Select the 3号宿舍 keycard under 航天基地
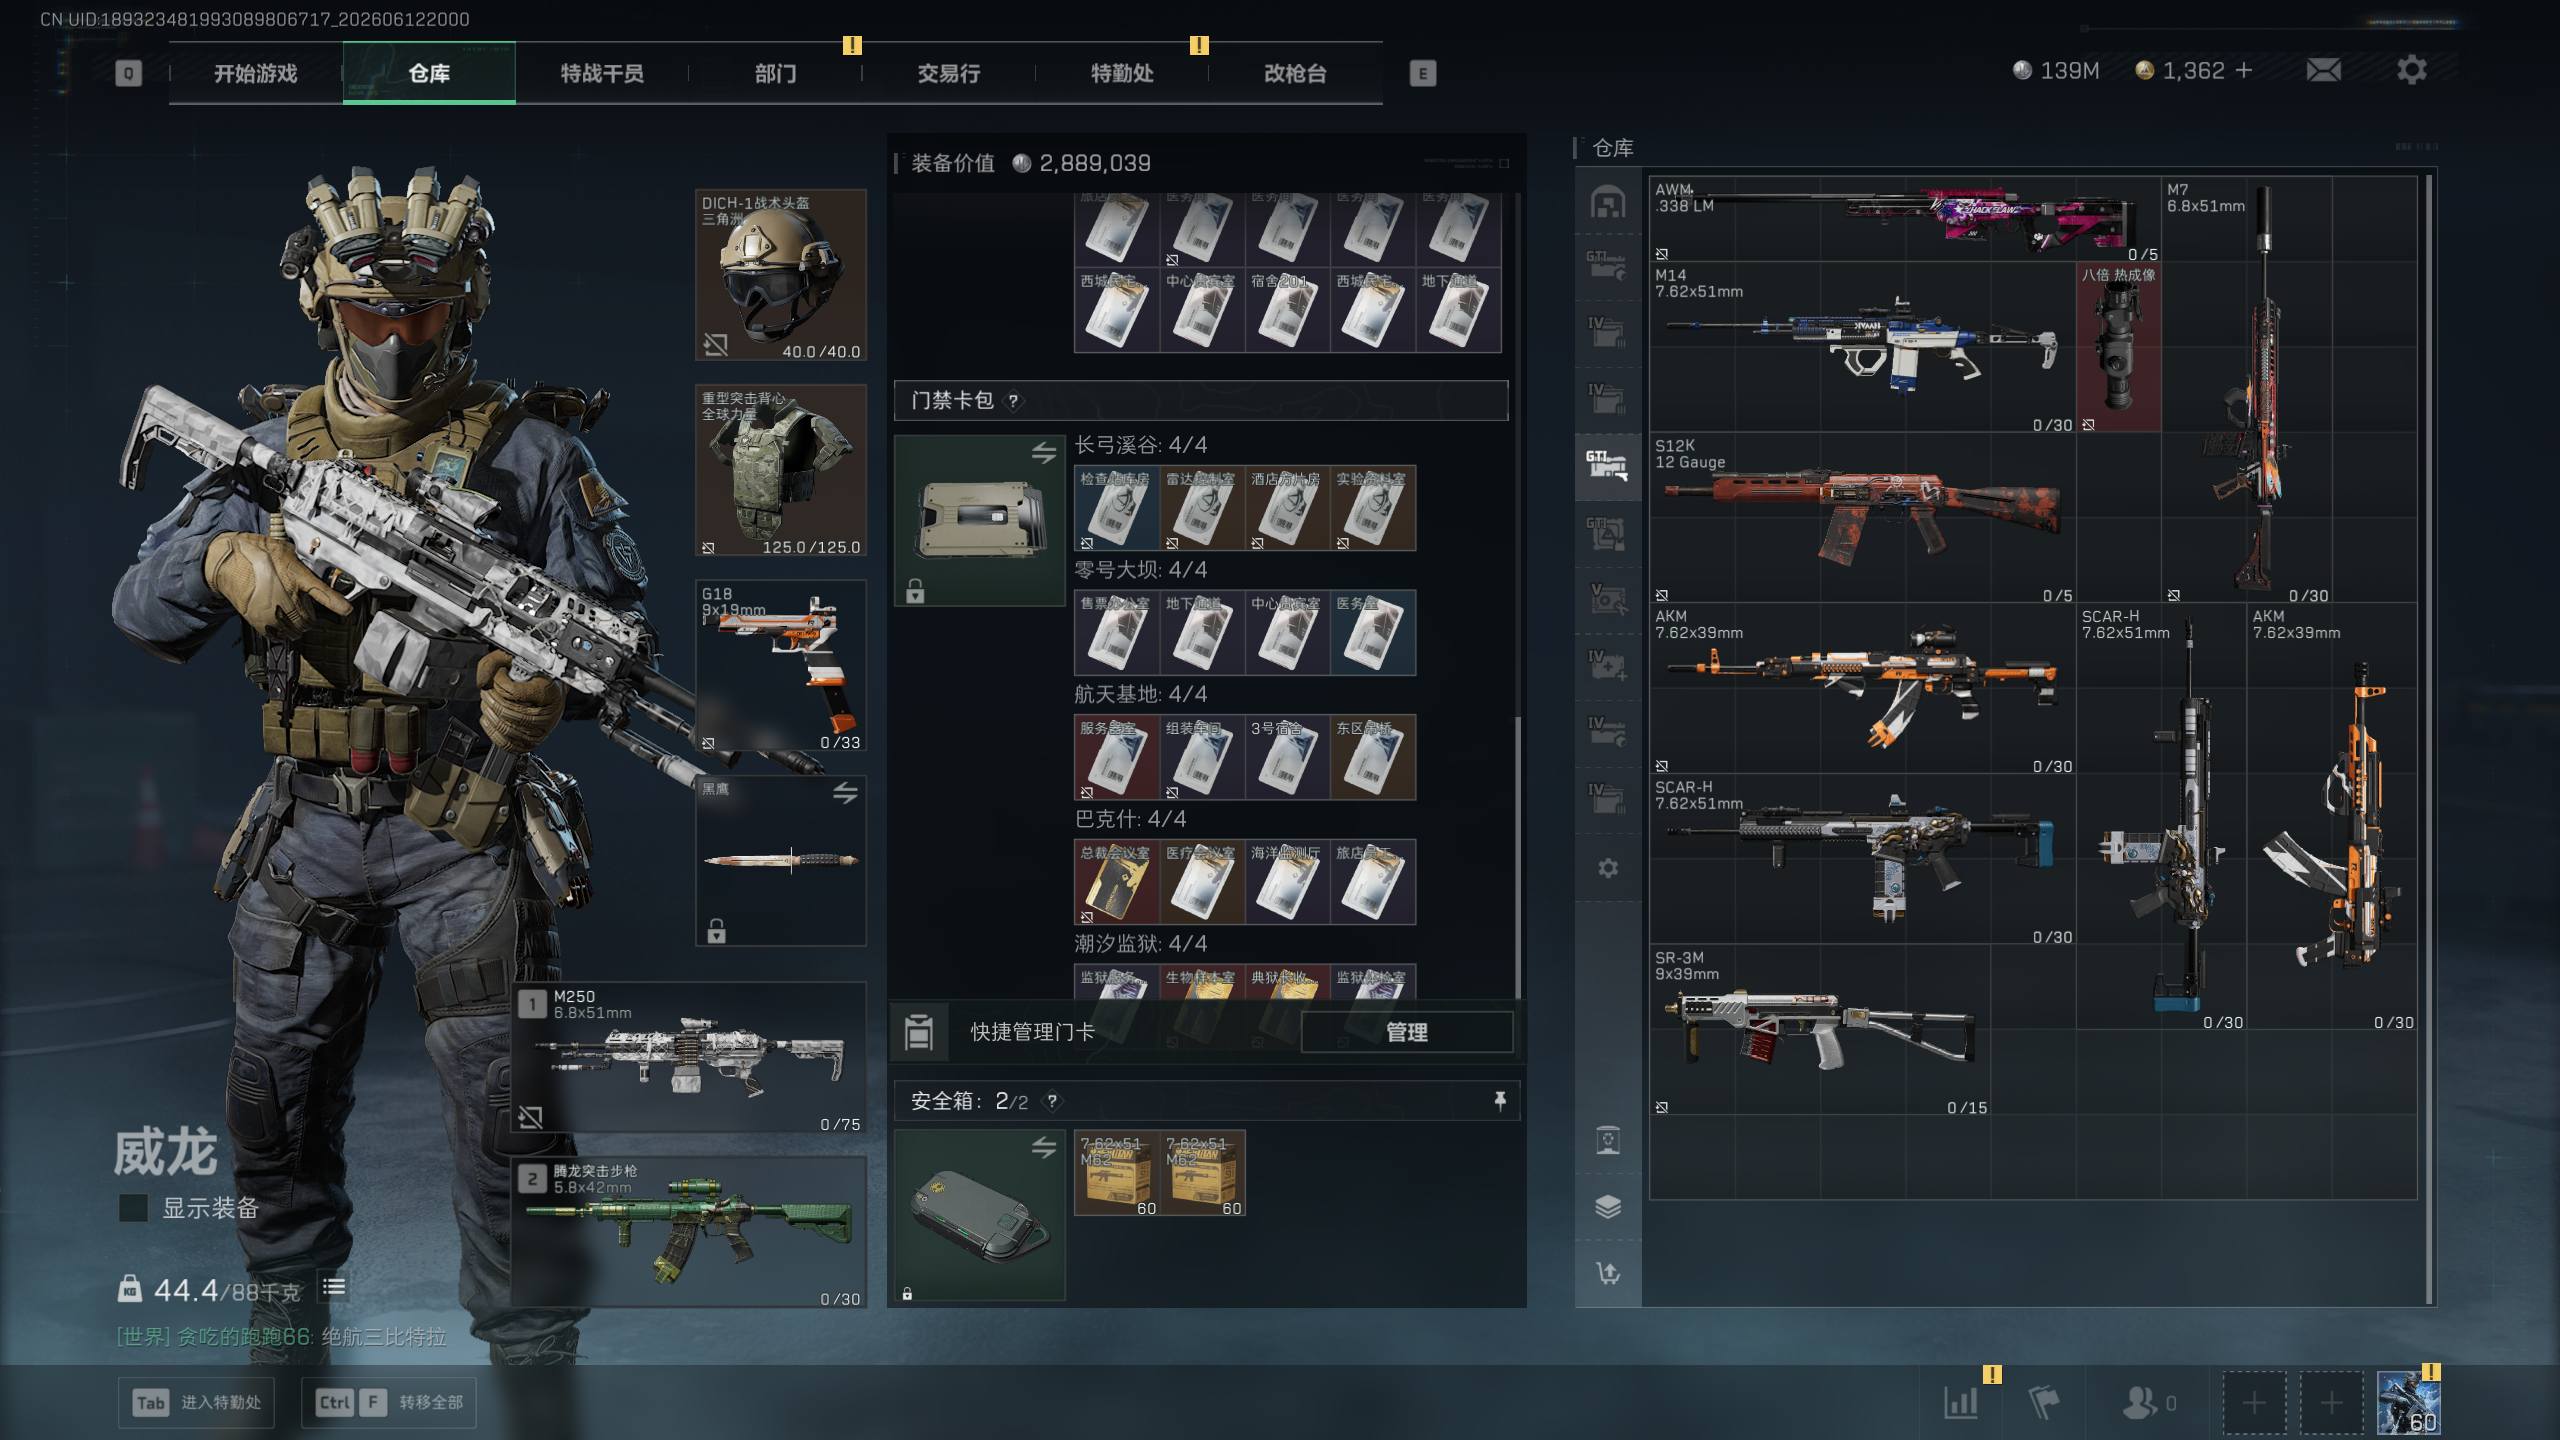Image resolution: width=2560 pixels, height=1440 pixels. click(1287, 757)
